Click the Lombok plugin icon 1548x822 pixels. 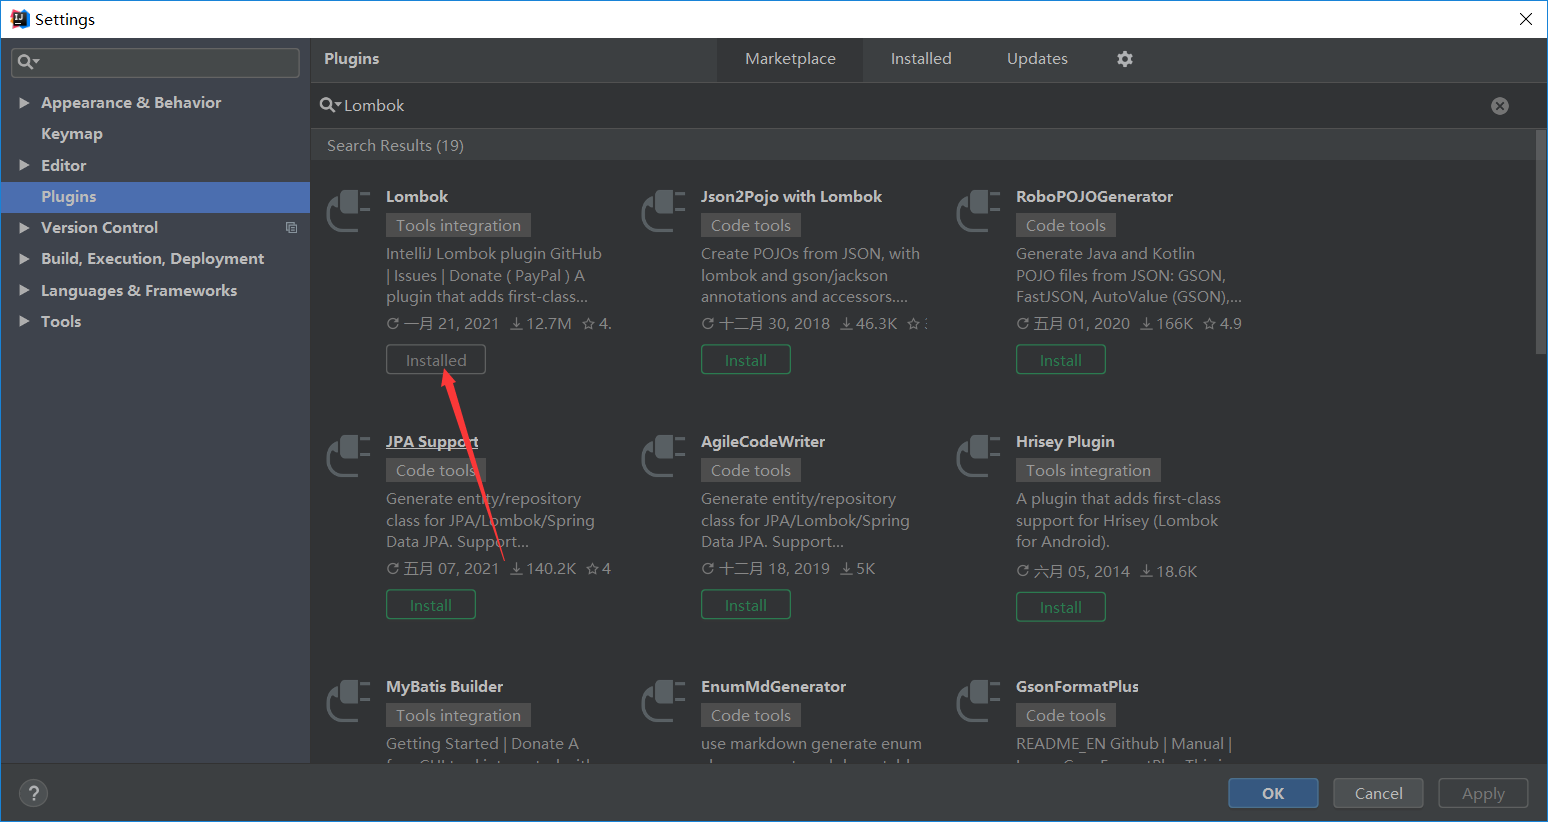pos(349,210)
